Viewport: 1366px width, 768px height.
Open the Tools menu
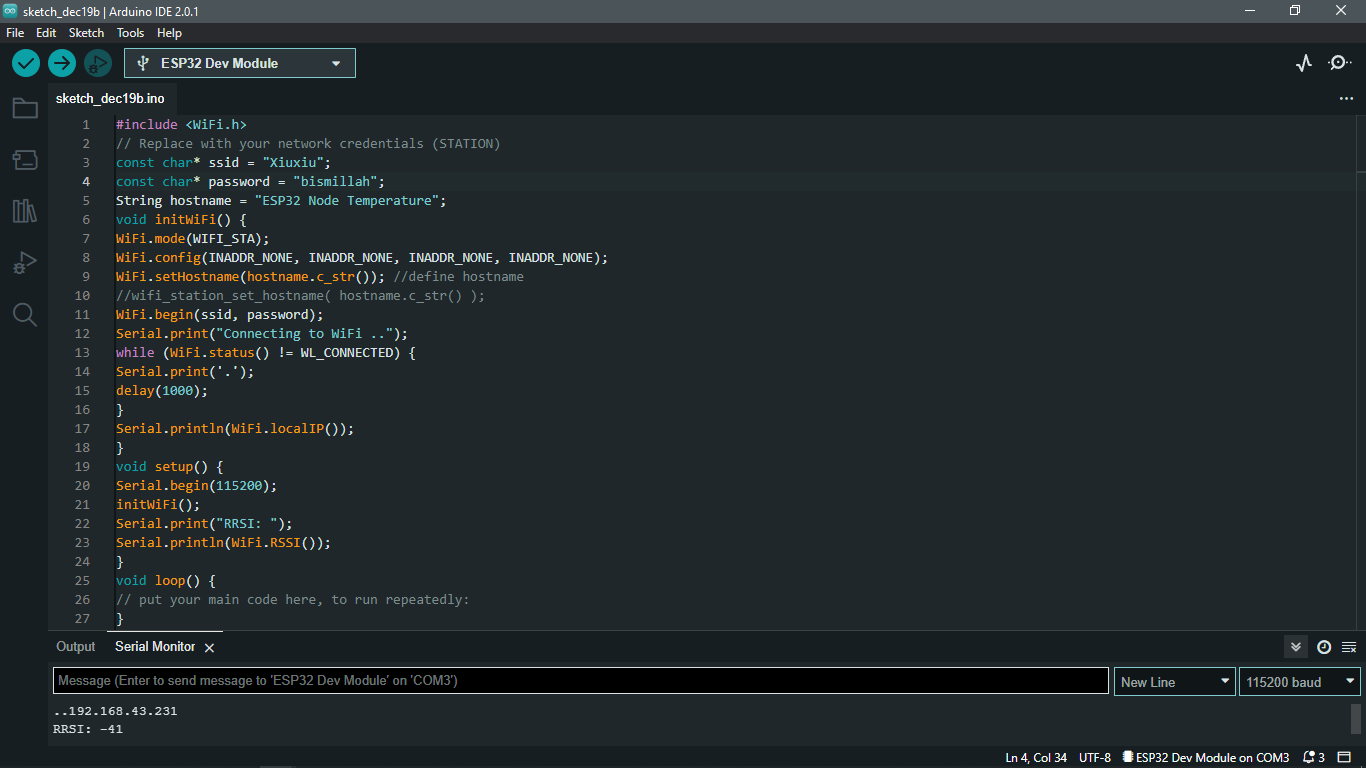130,32
